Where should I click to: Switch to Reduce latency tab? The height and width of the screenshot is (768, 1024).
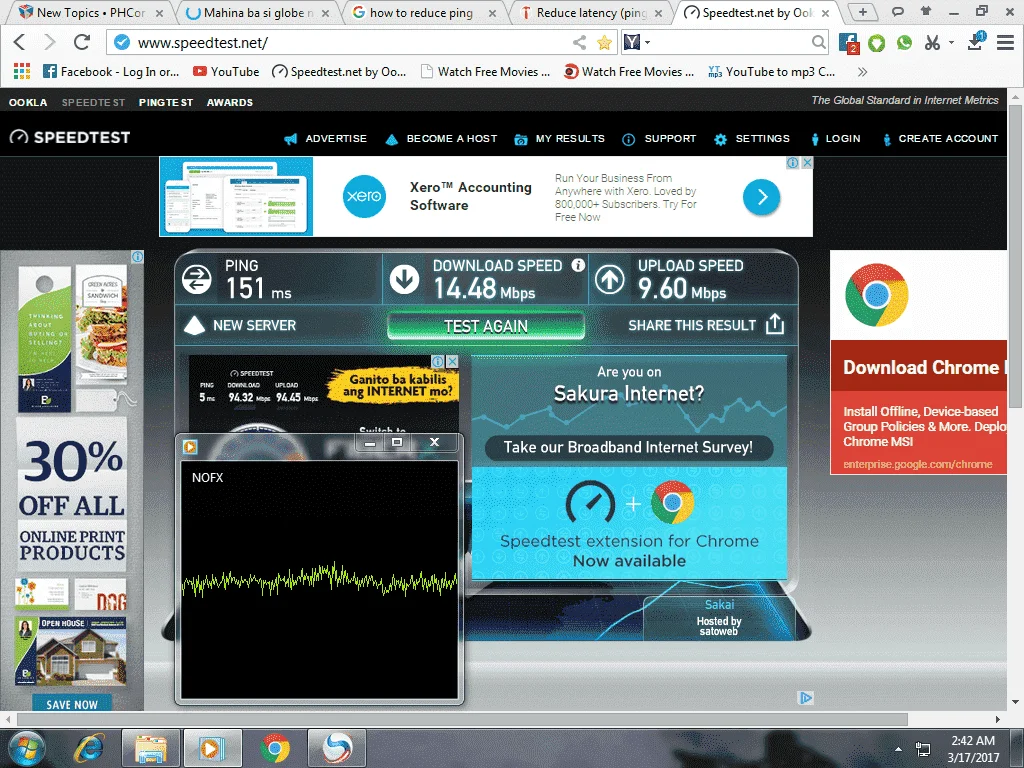tap(592, 12)
